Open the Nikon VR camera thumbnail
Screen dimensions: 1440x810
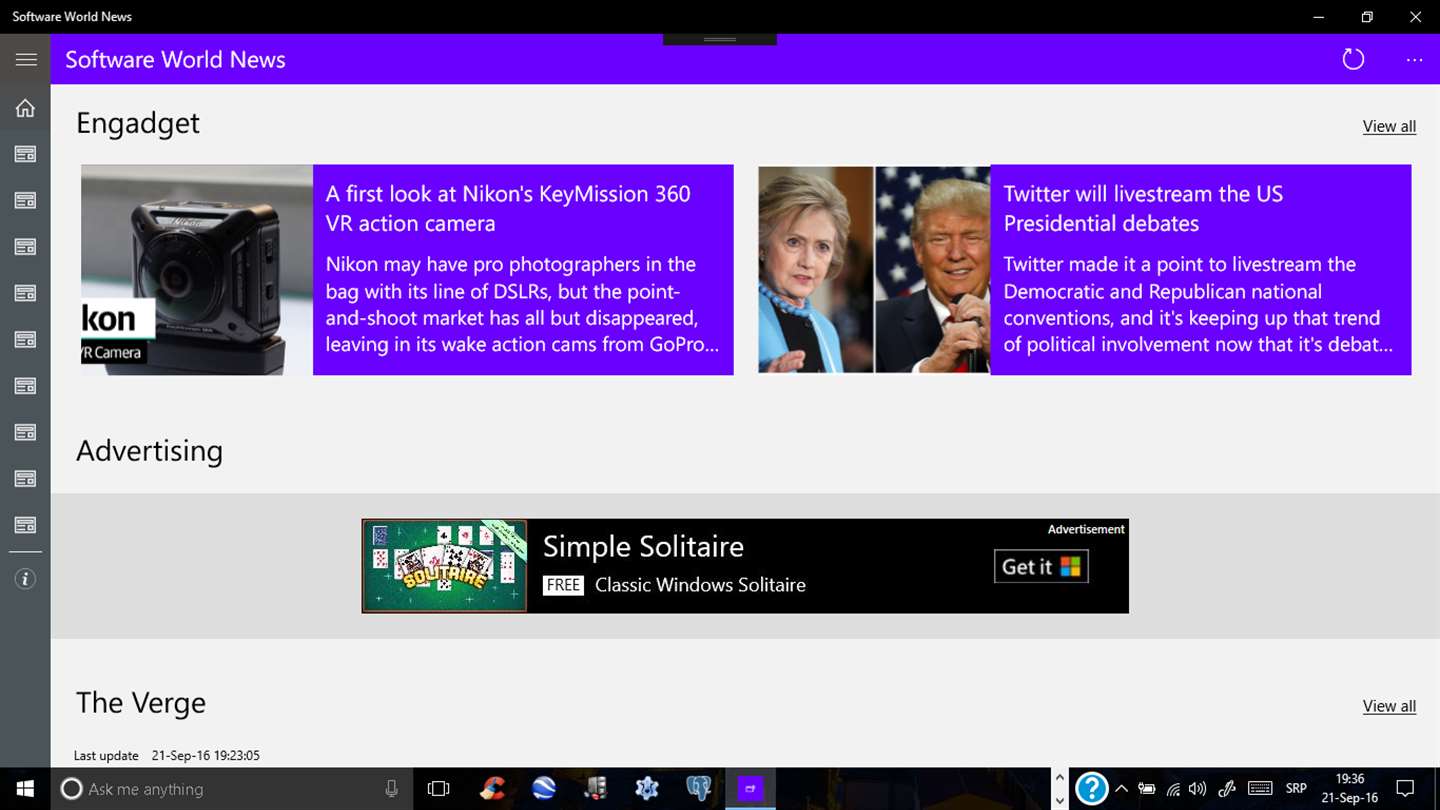click(197, 270)
